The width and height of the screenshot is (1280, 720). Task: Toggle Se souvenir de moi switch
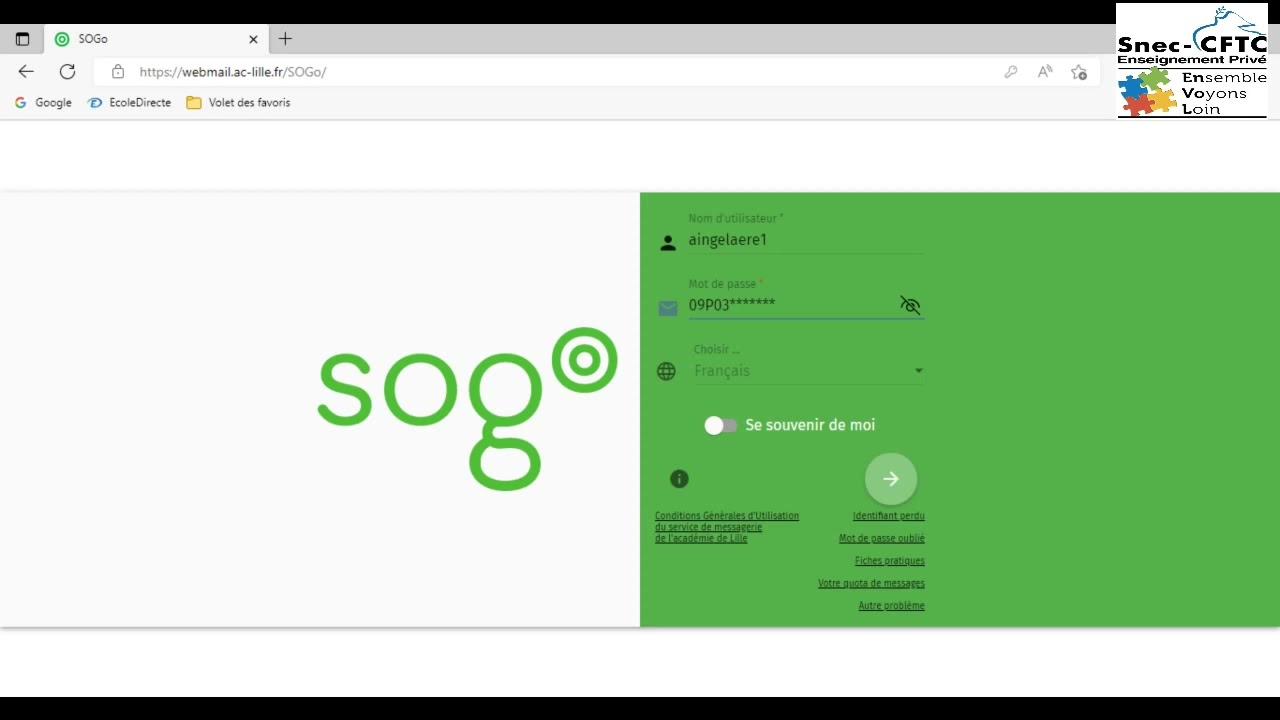click(720, 425)
